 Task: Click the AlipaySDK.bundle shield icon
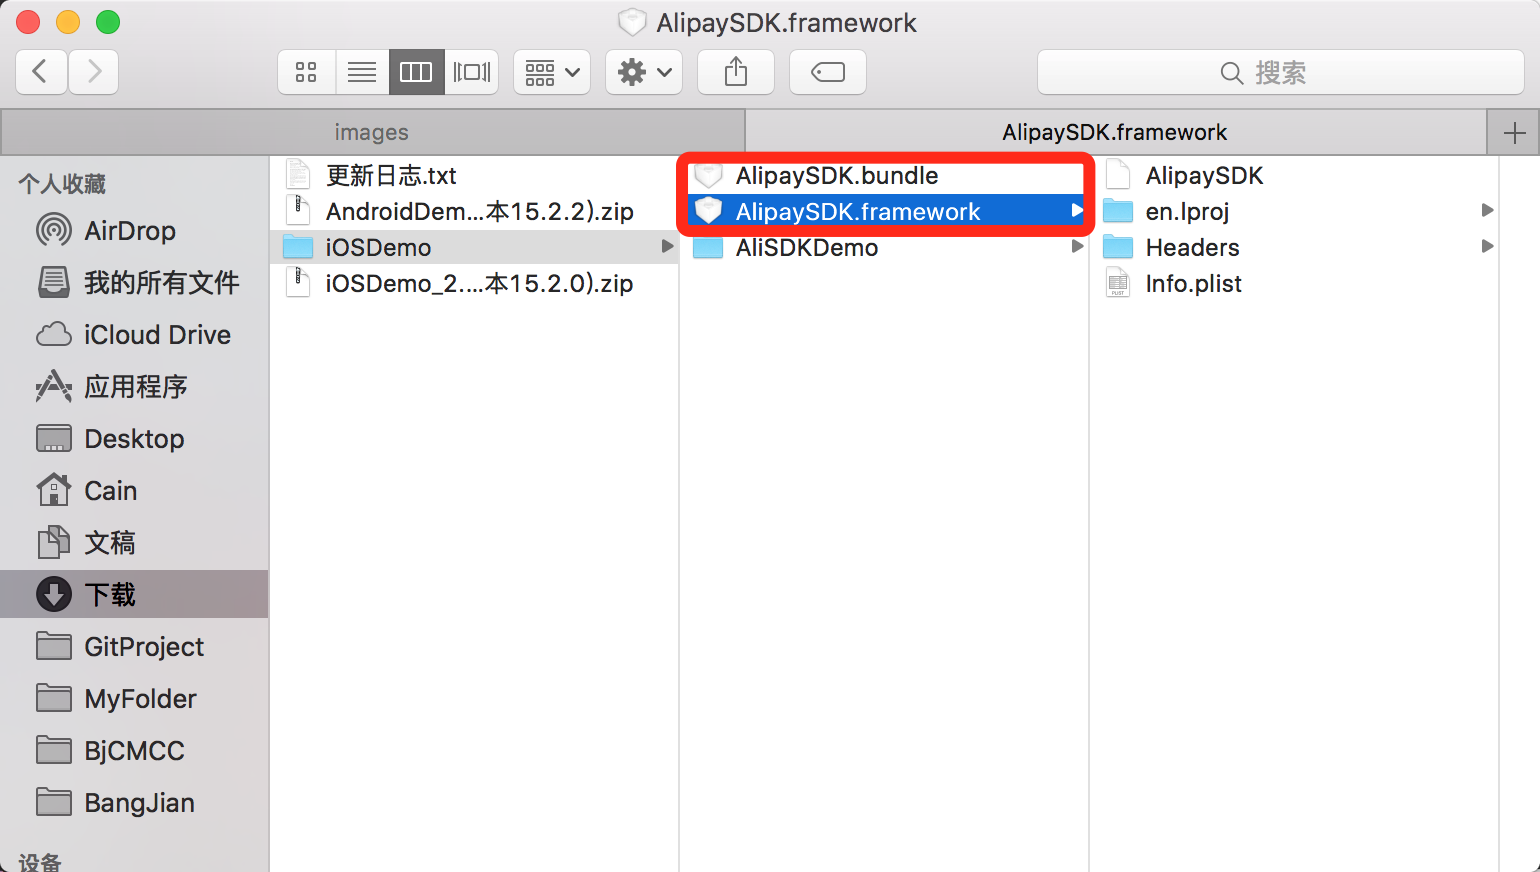708,175
